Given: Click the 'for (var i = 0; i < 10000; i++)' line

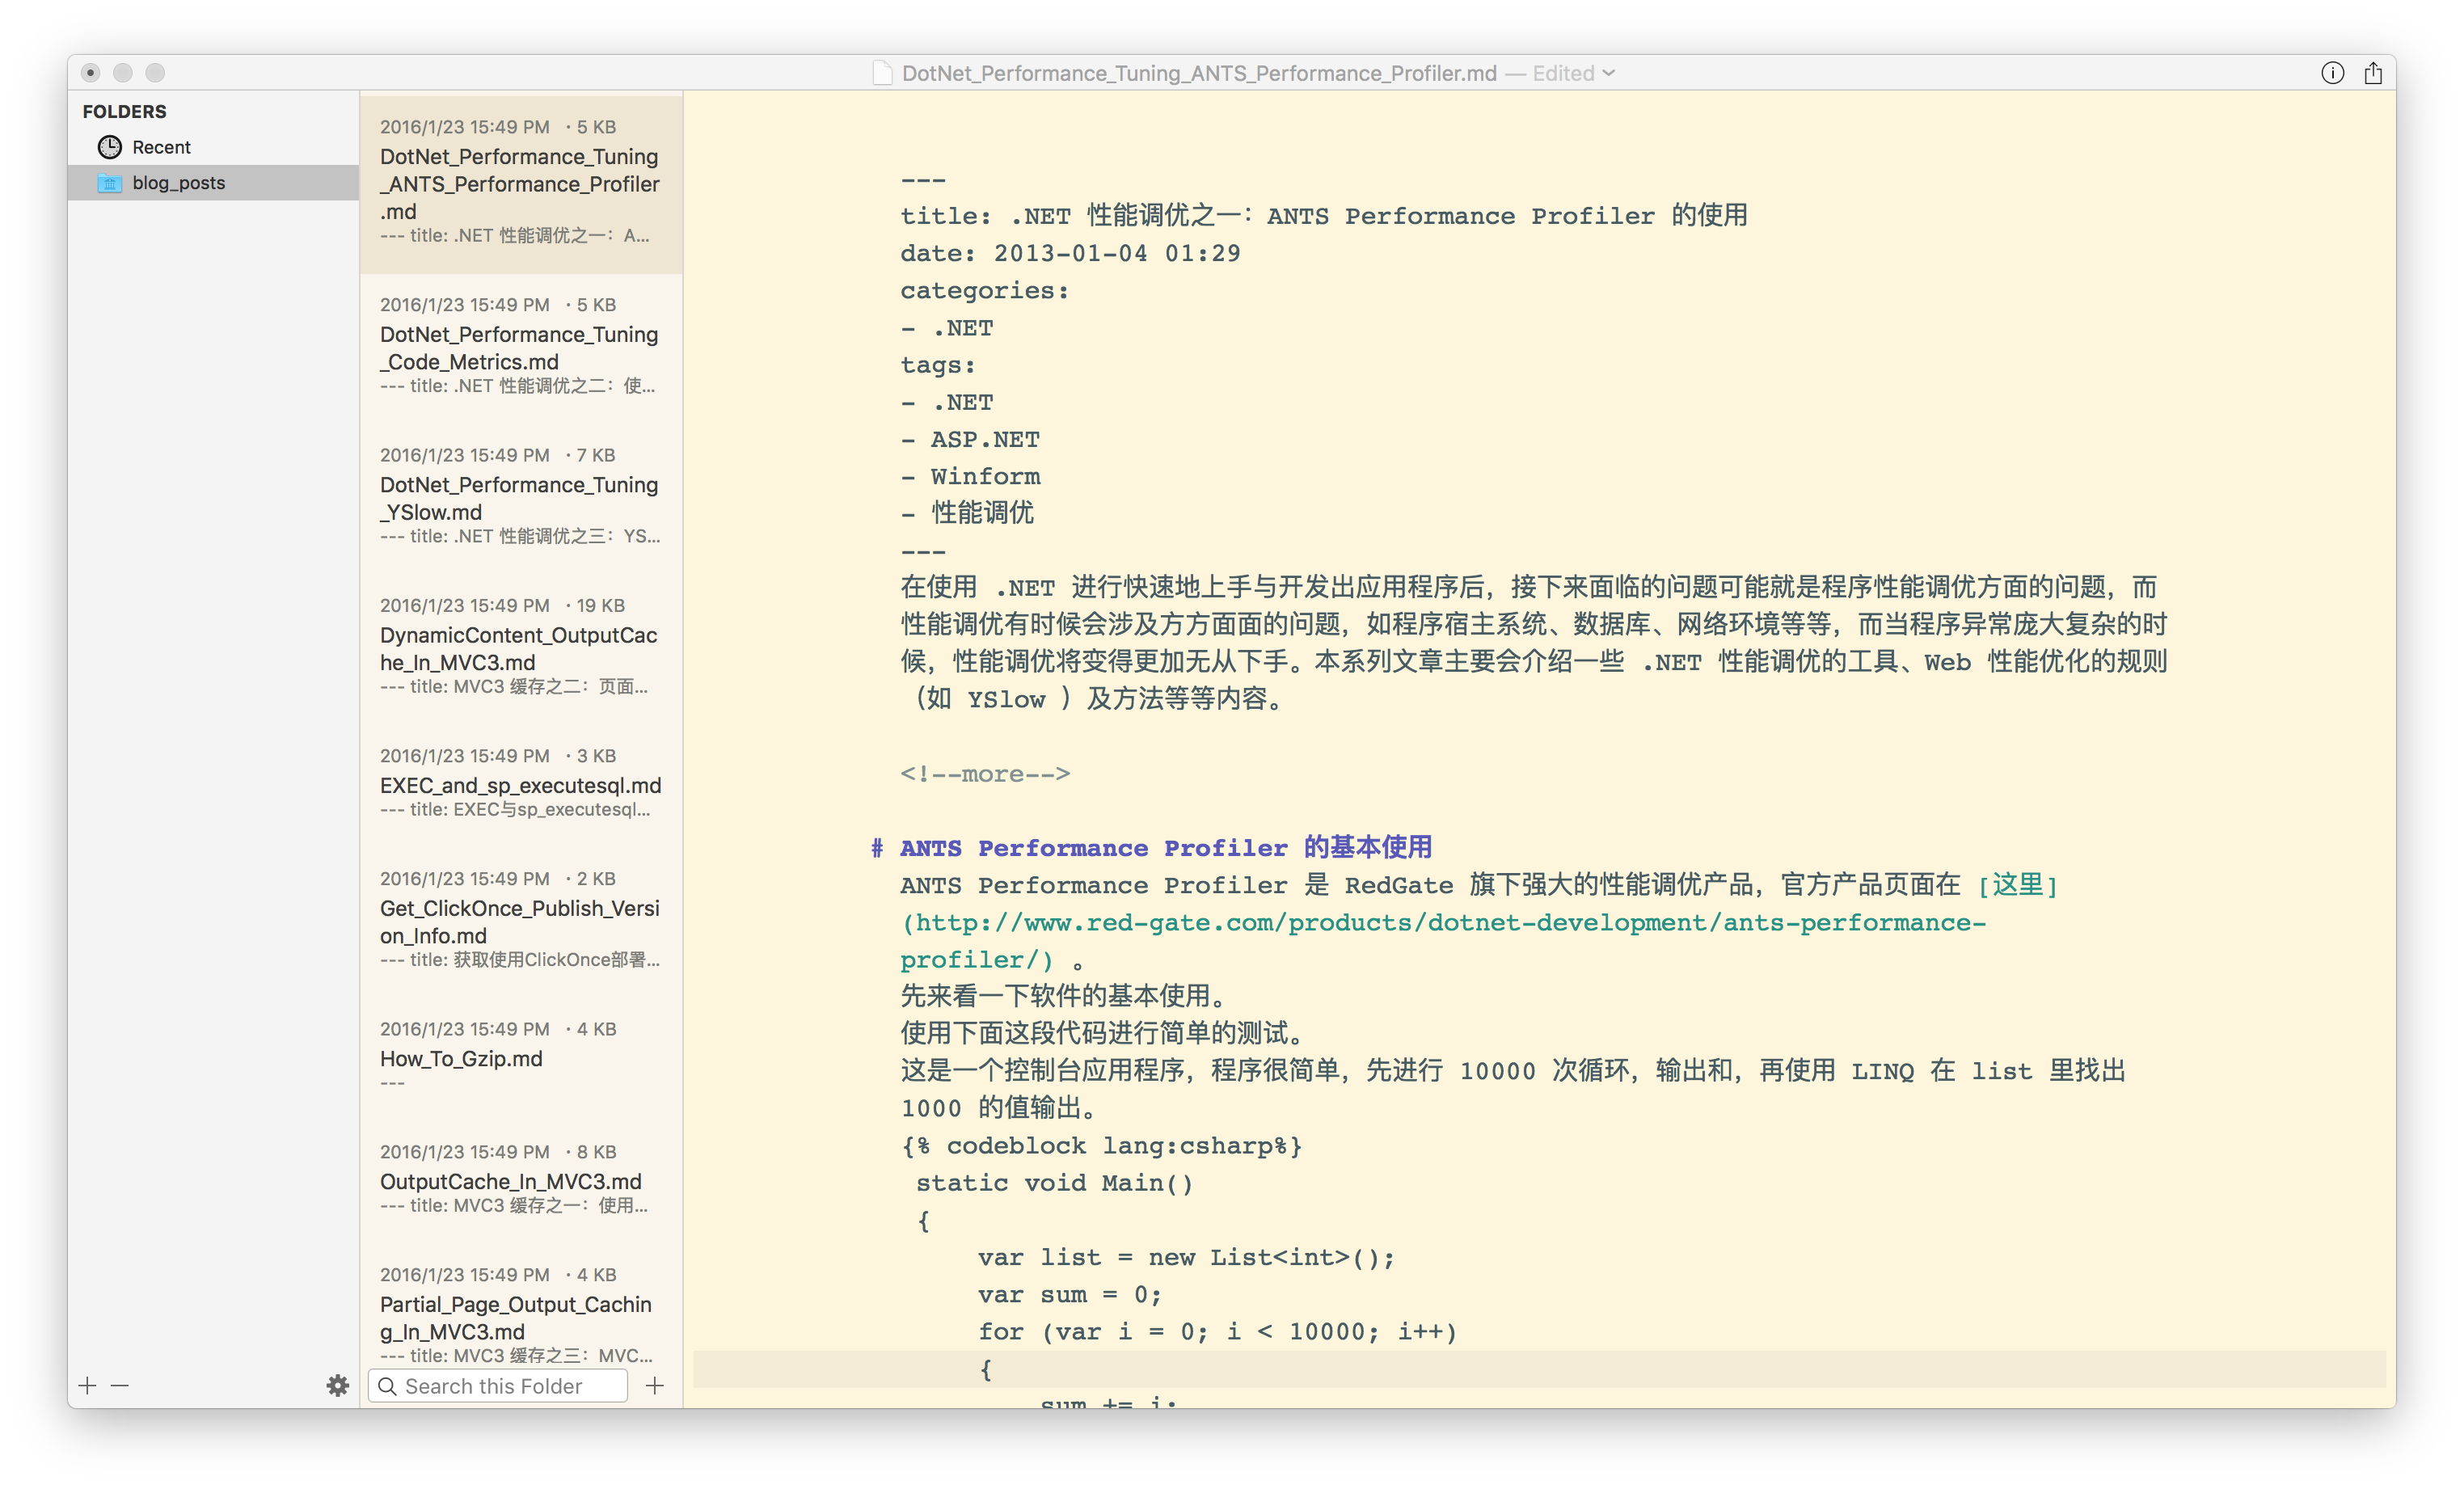Looking at the screenshot, I should pyautogui.click(x=1217, y=1332).
